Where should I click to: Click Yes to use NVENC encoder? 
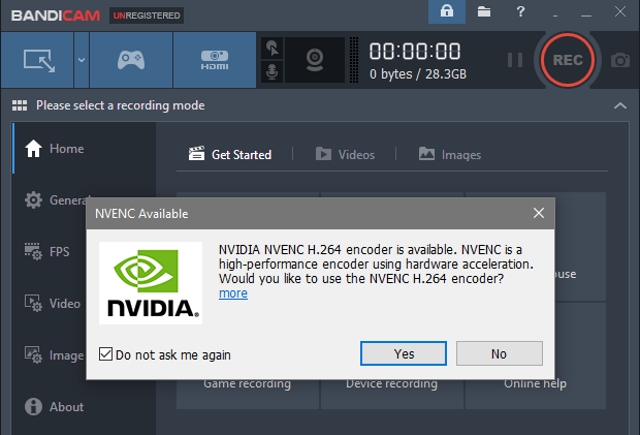pyautogui.click(x=403, y=353)
